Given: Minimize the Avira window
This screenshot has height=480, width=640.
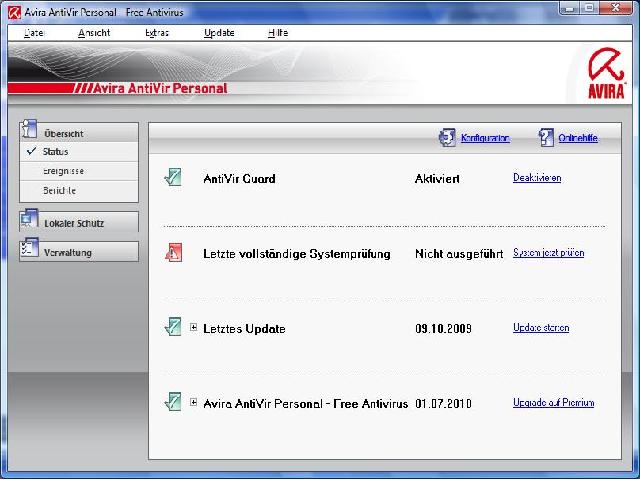Looking at the screenshot, I should coord(569,8).
